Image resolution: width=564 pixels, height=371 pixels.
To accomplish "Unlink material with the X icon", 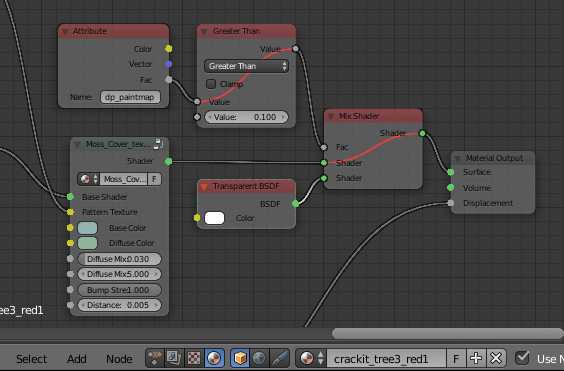I will pyautogui.click(x=496, y=358).
